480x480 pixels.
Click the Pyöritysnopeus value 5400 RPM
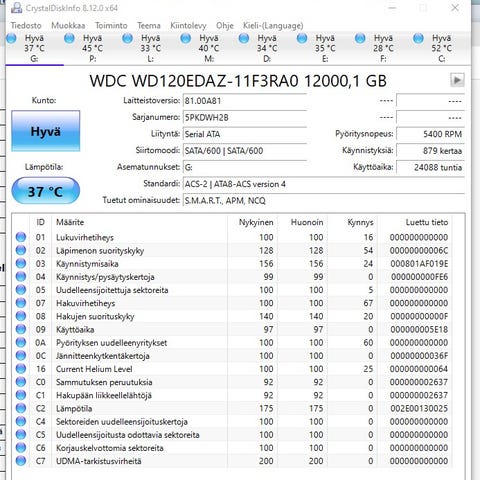(x=430, y=134)
